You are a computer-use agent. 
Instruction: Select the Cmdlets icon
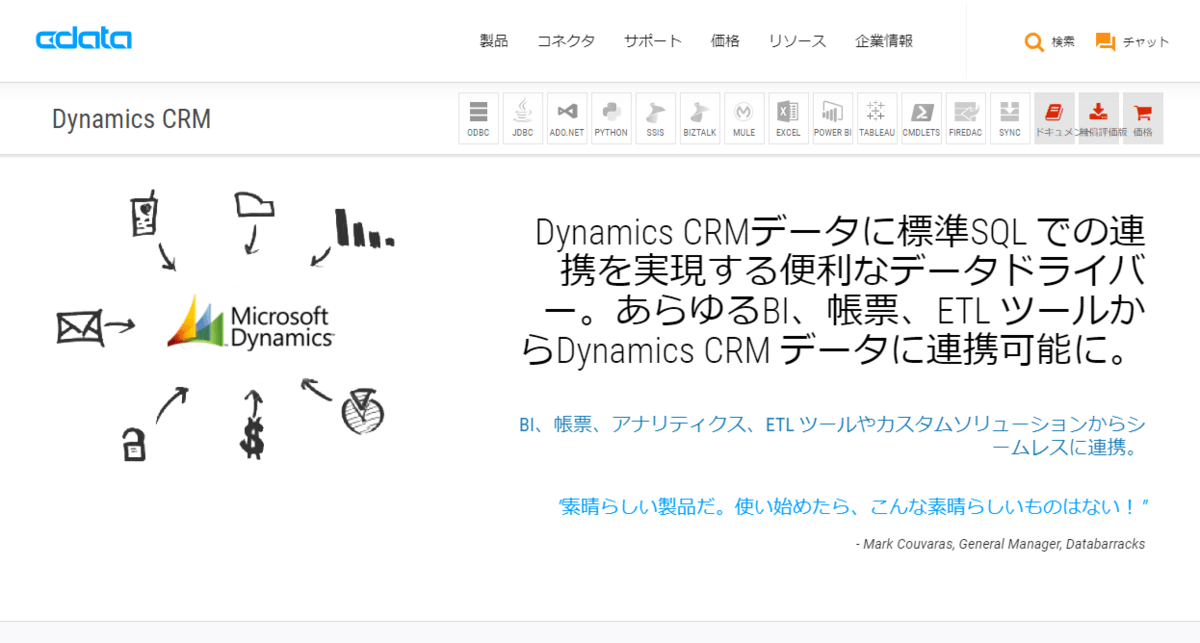point(921,118)
